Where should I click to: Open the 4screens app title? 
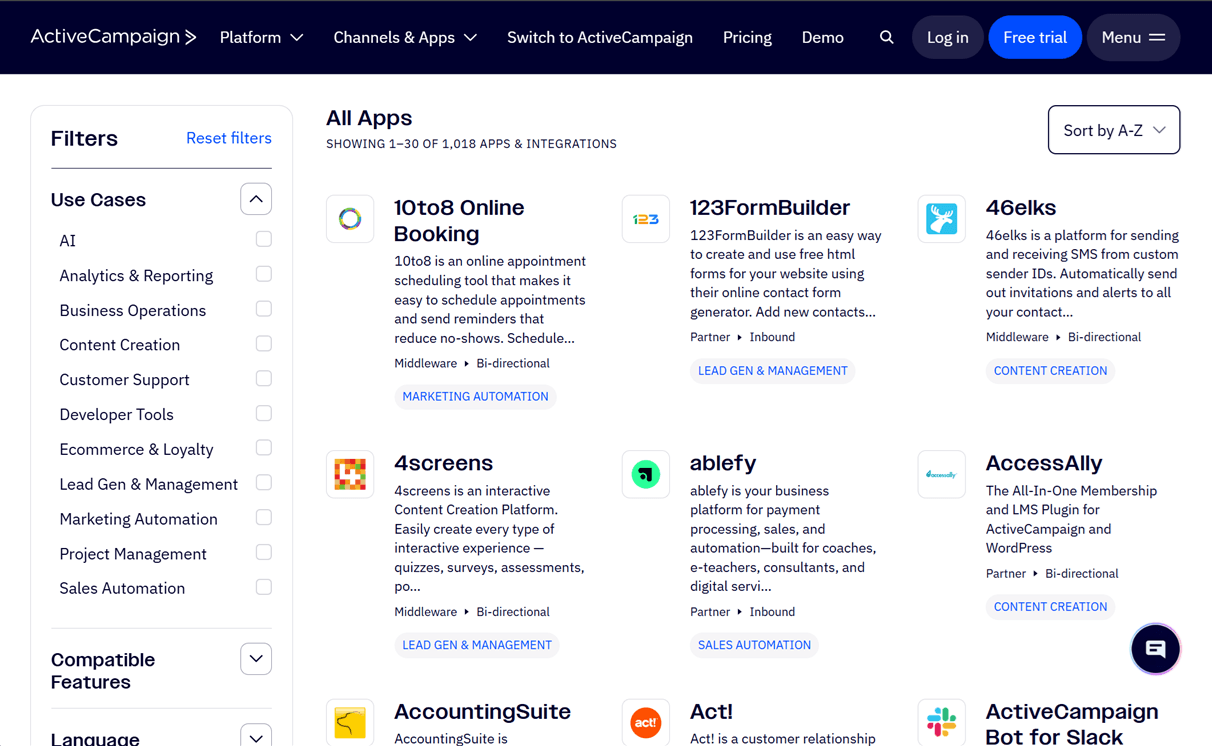(443, 463)
